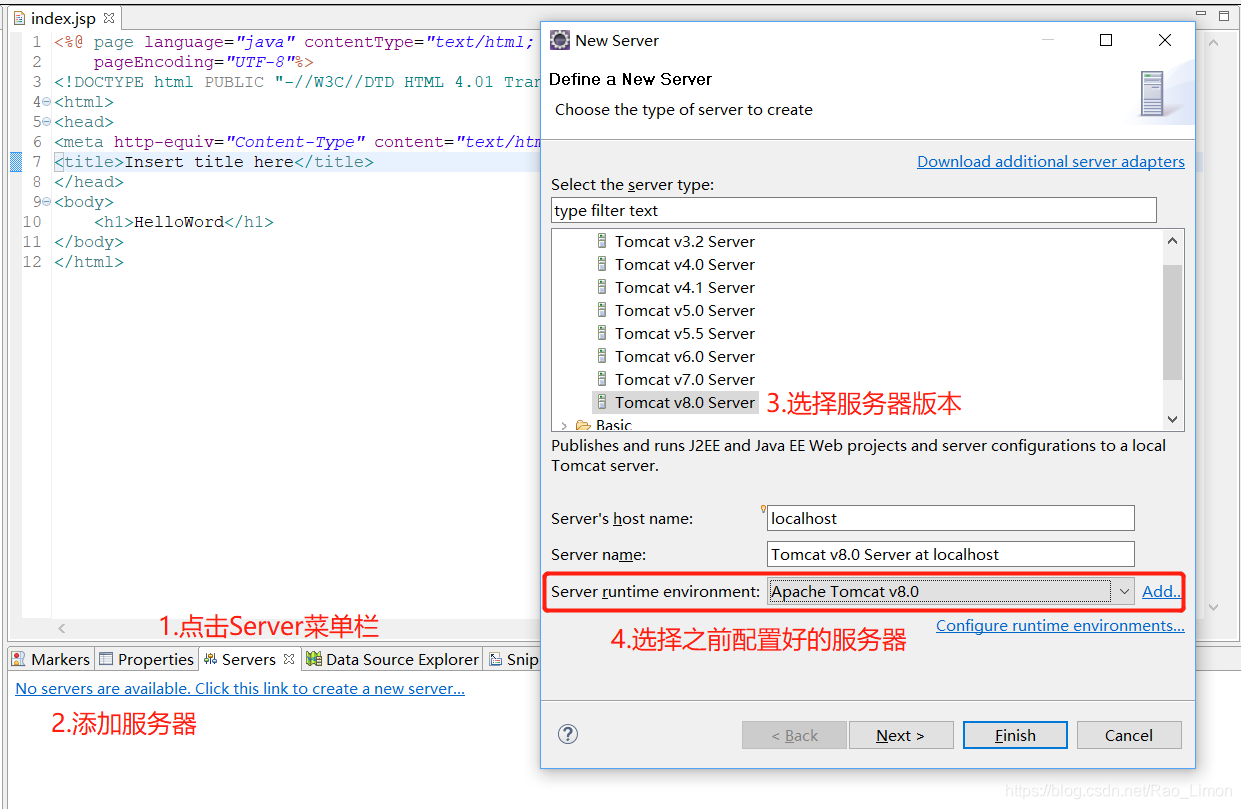Screen dimensions: 1241x809
Task: Click the Finish button
Action: [1015, 735]
